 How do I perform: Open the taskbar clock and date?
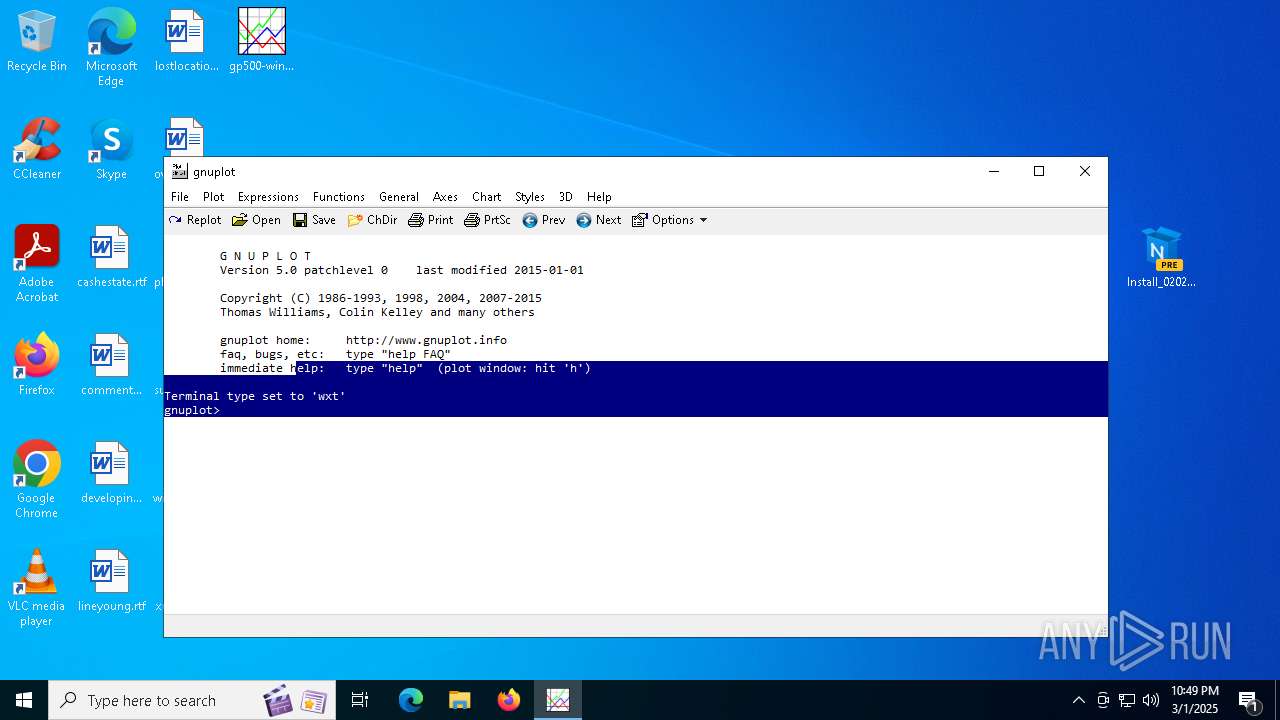point(1194,700)
